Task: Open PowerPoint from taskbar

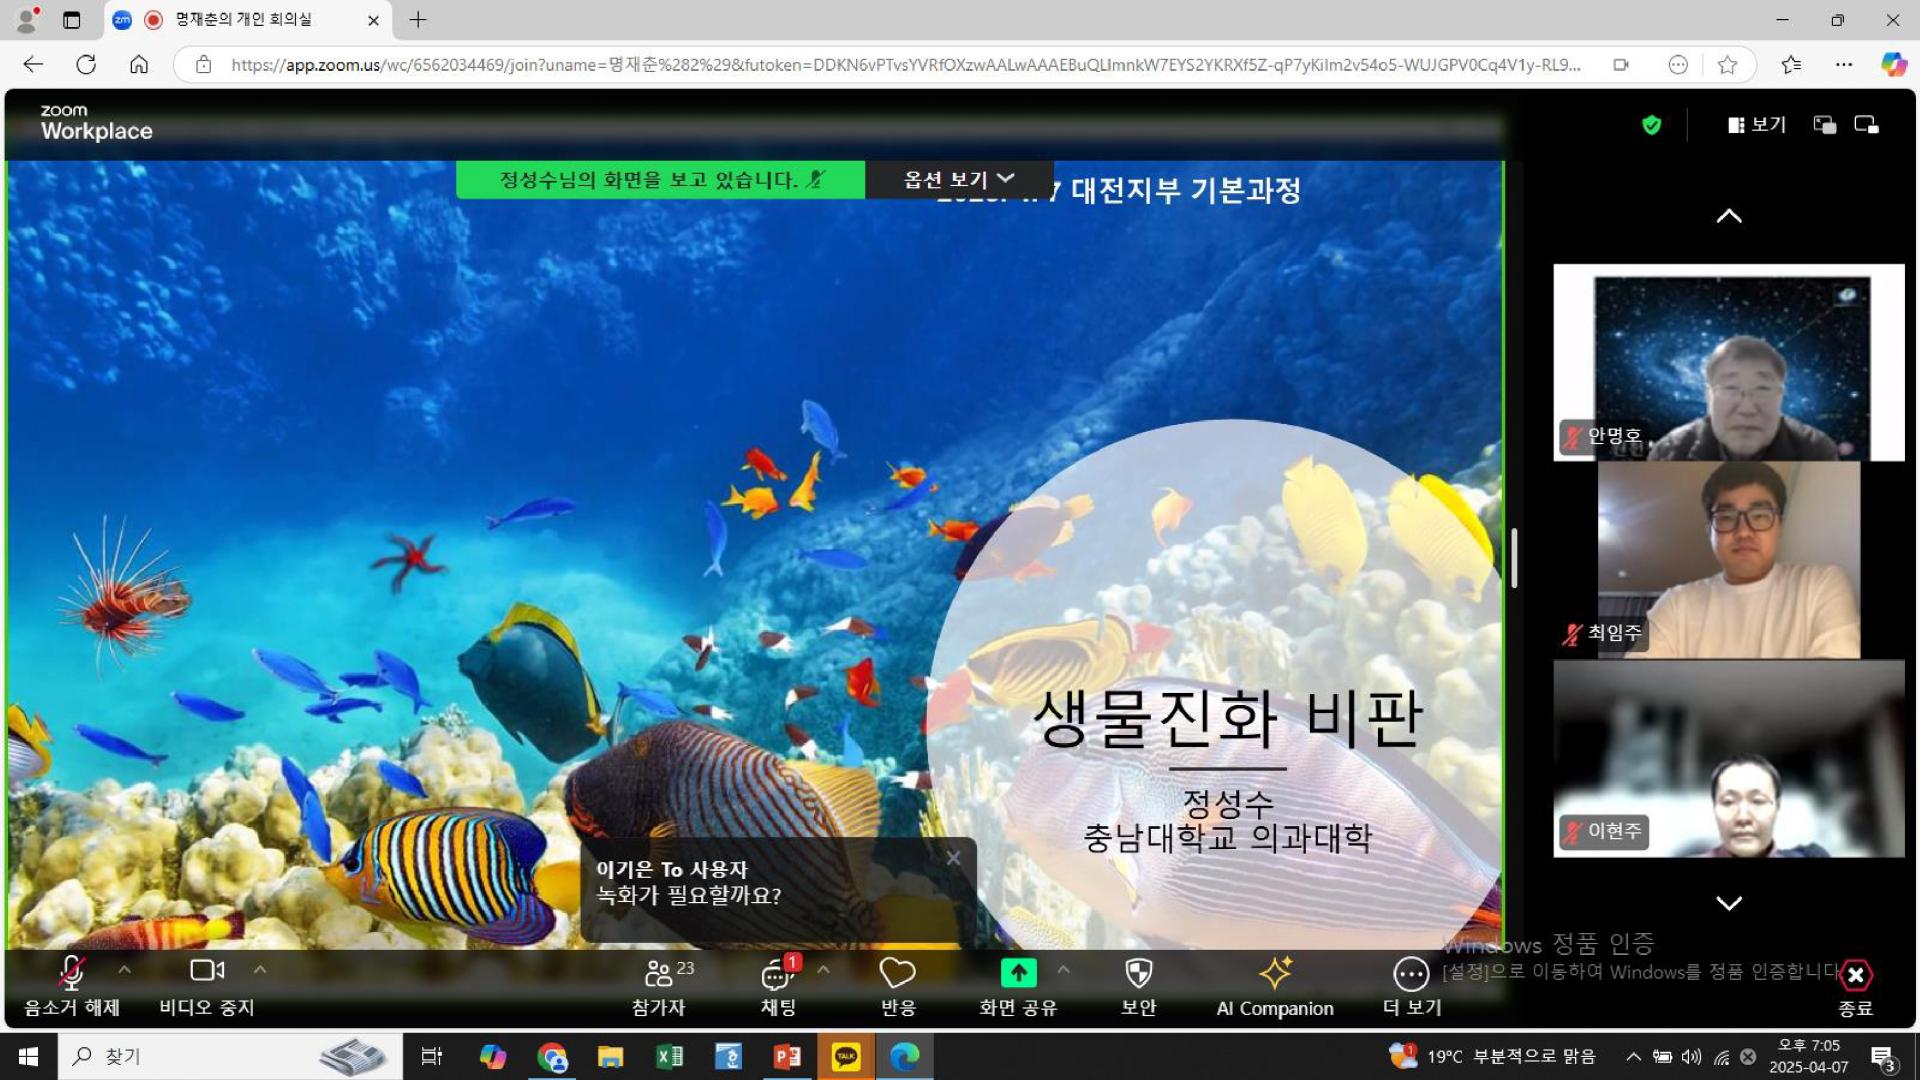Action: coord(787,1056)
